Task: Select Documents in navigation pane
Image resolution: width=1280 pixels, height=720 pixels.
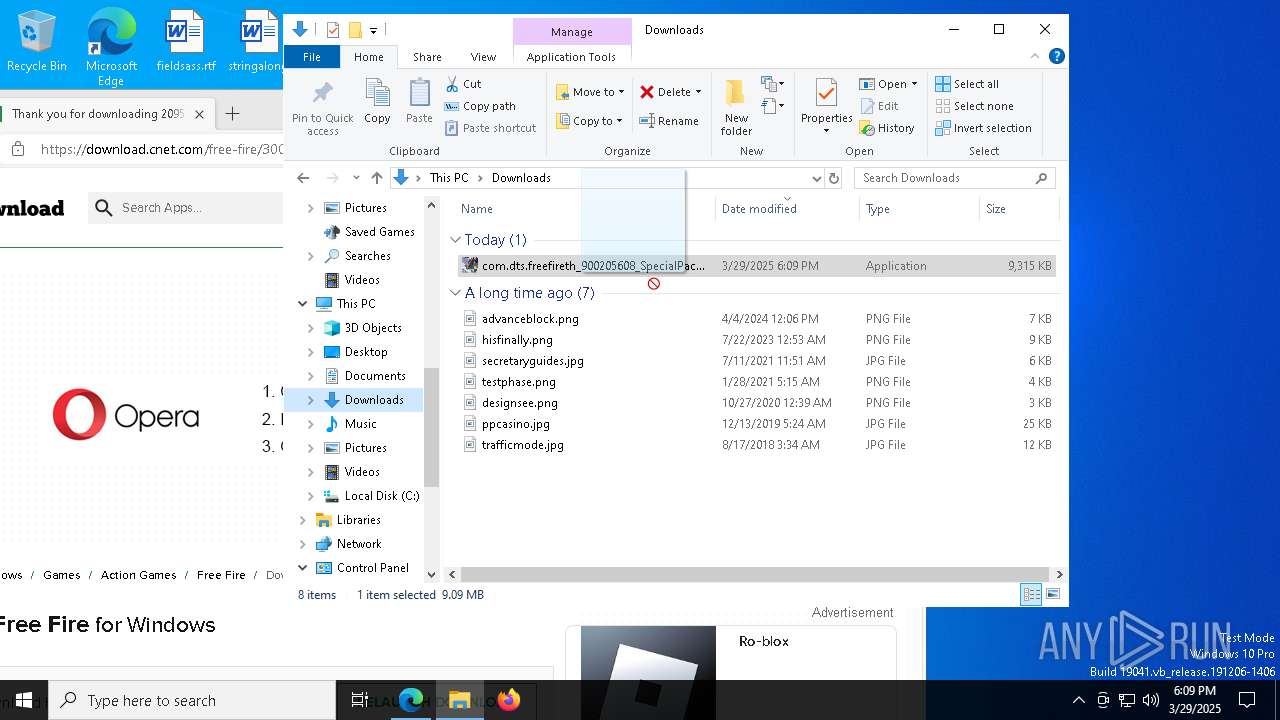Action: click(375, 376)
